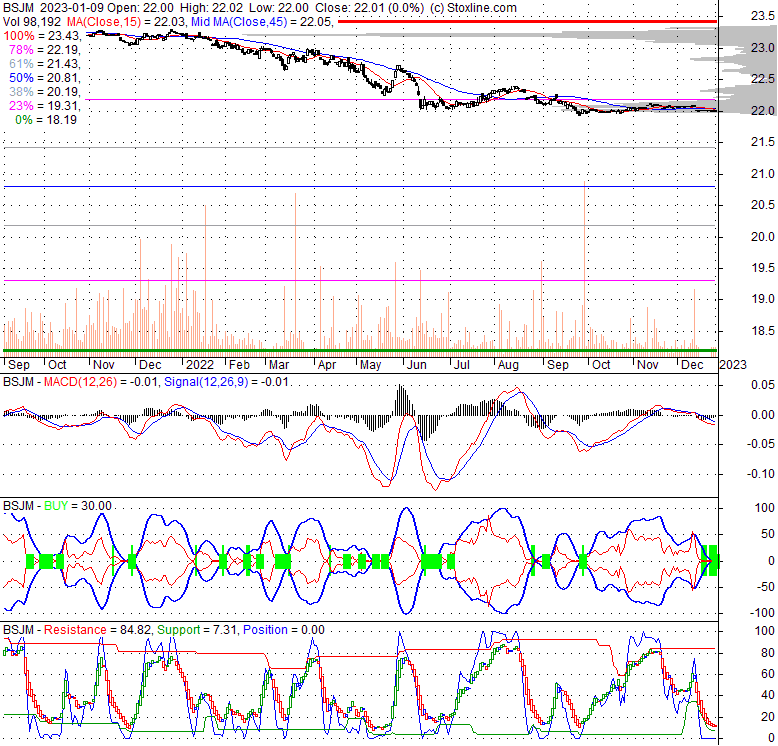Click the Feb label on time axis

pyautogui.click(x=239, y=365)
